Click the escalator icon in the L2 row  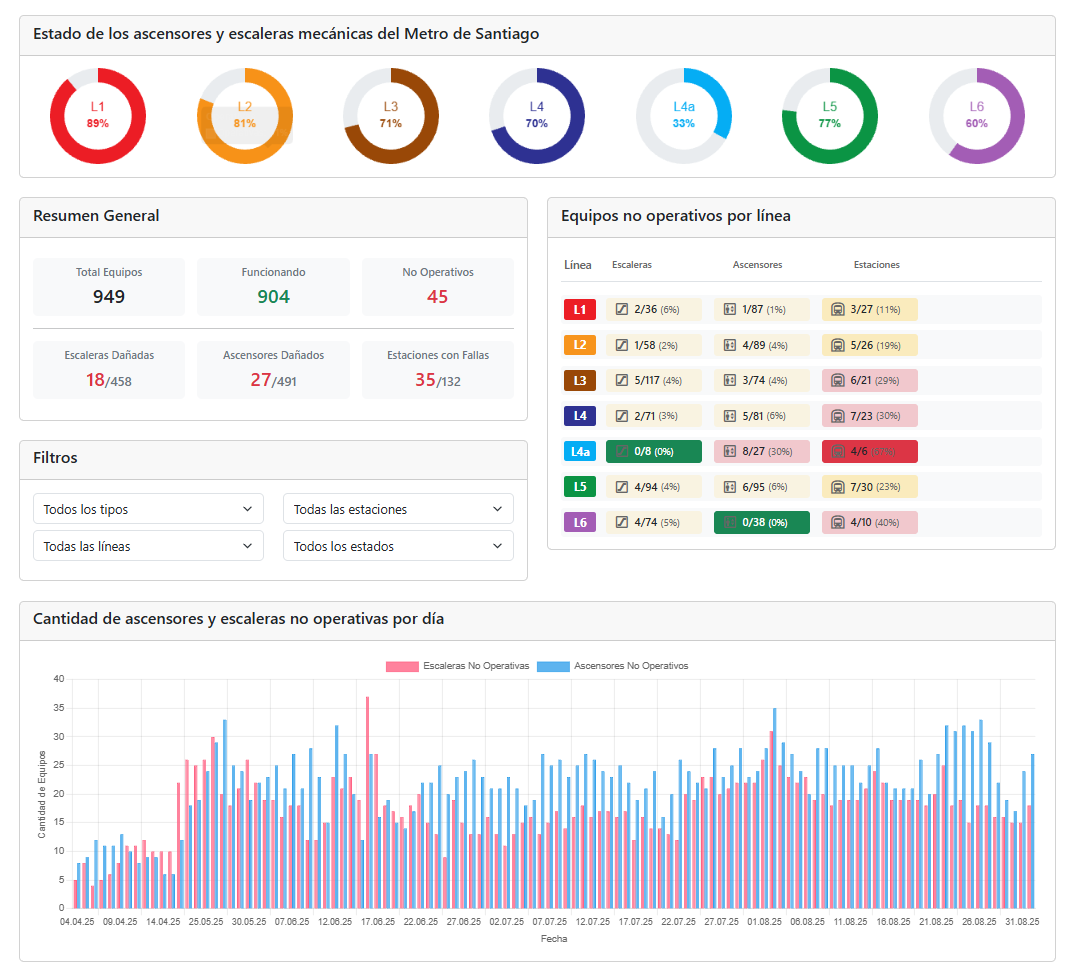(x=621, y=345)
